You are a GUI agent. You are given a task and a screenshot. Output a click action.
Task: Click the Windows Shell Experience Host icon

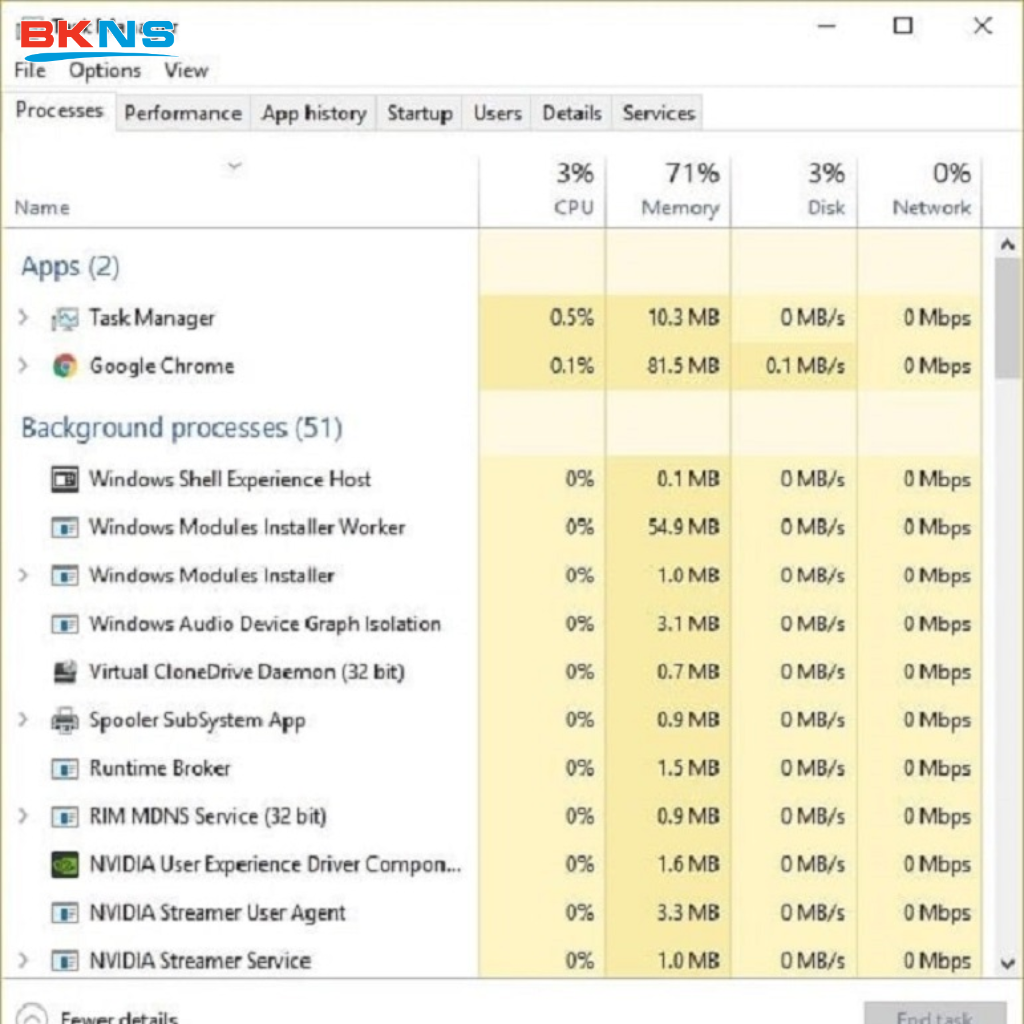click(x=65, y=479)
